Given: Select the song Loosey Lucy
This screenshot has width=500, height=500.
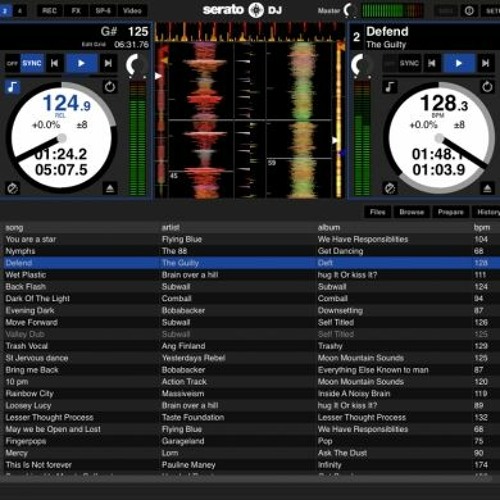Looking at the screenshot, I should pos(28,406).
